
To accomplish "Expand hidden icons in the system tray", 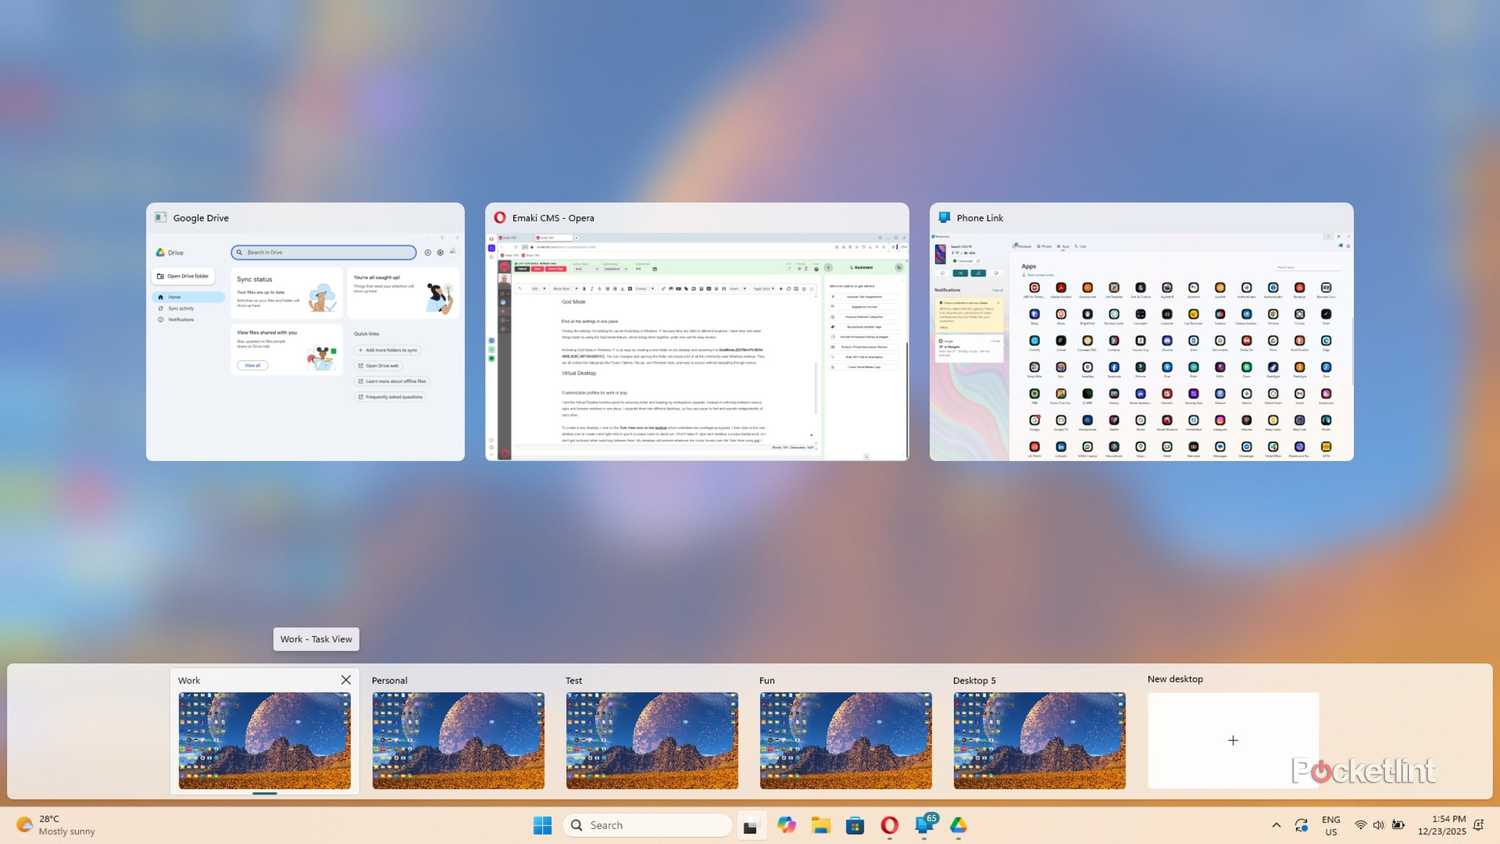I will coord(1276,825).
